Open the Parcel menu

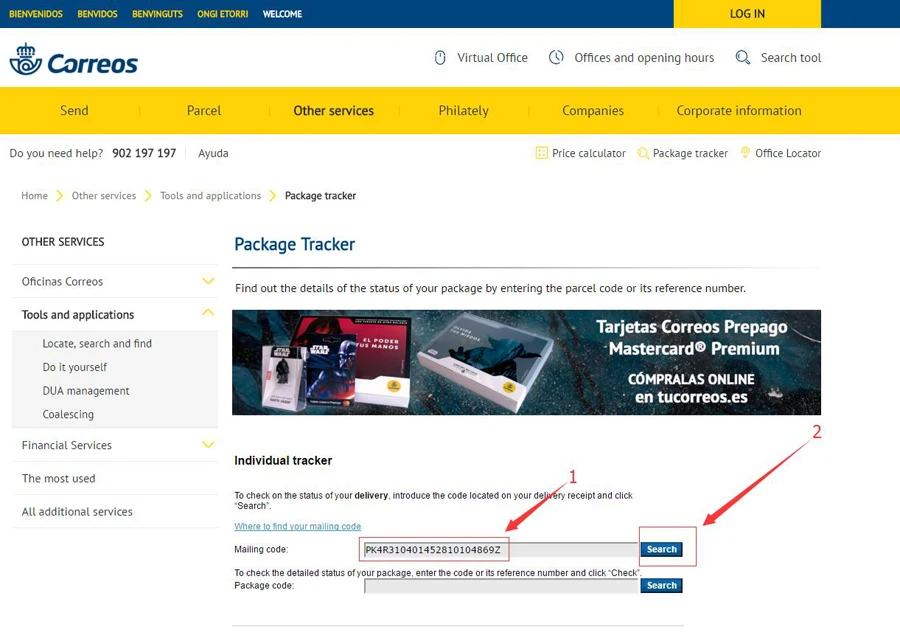click(x=204, y=111)
